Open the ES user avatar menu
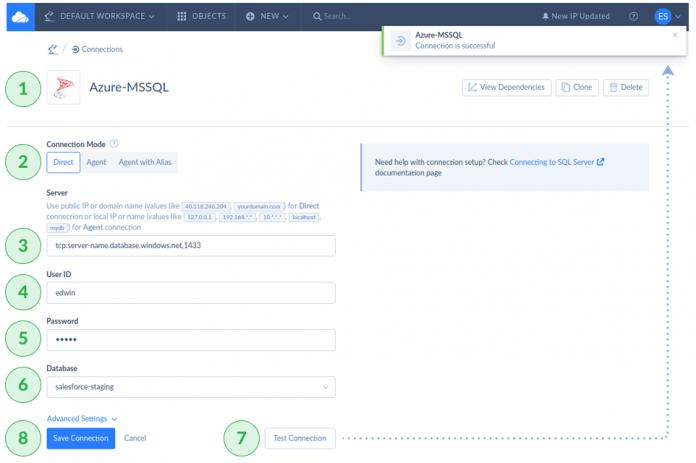 (664, 16)
